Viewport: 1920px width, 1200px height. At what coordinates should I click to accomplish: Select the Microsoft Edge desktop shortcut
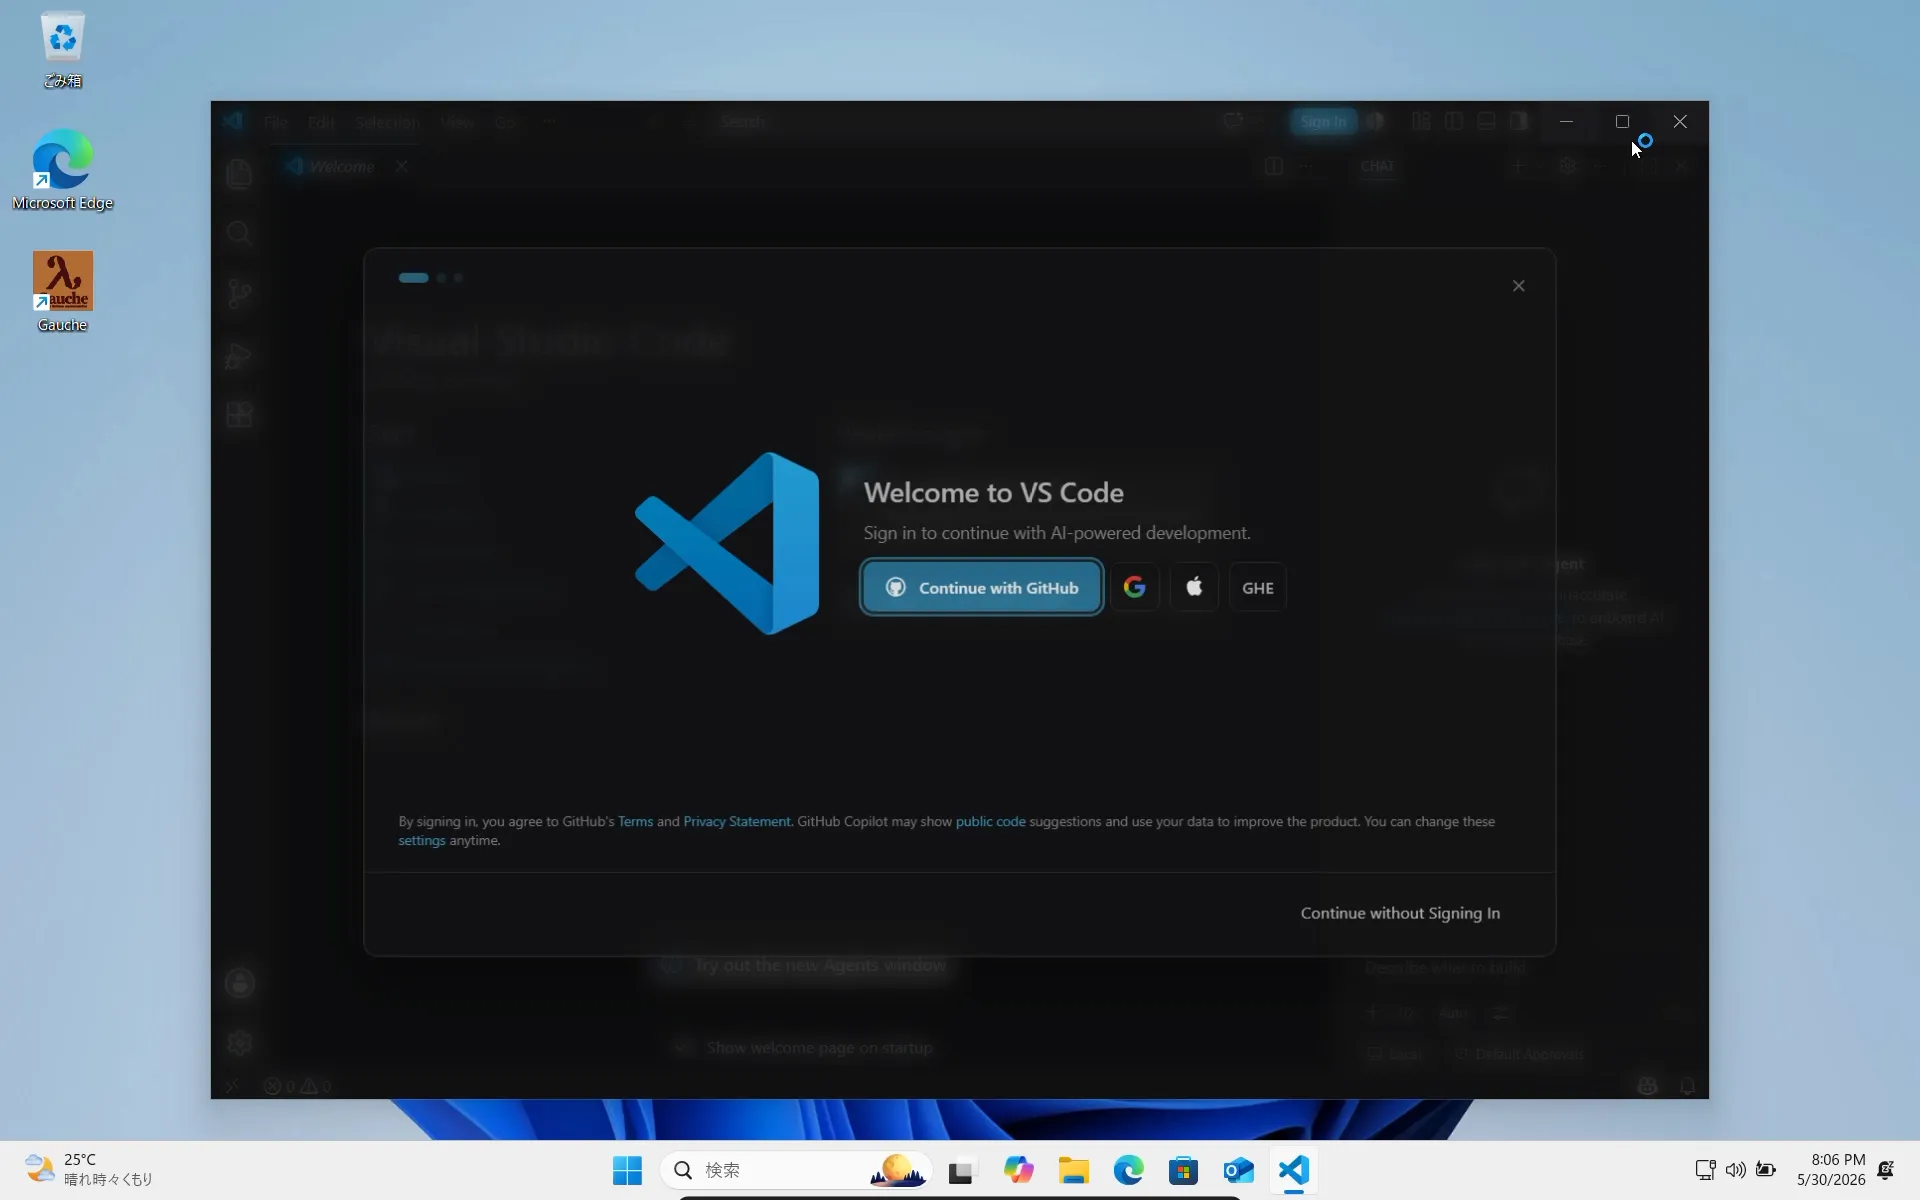(62, 169)
